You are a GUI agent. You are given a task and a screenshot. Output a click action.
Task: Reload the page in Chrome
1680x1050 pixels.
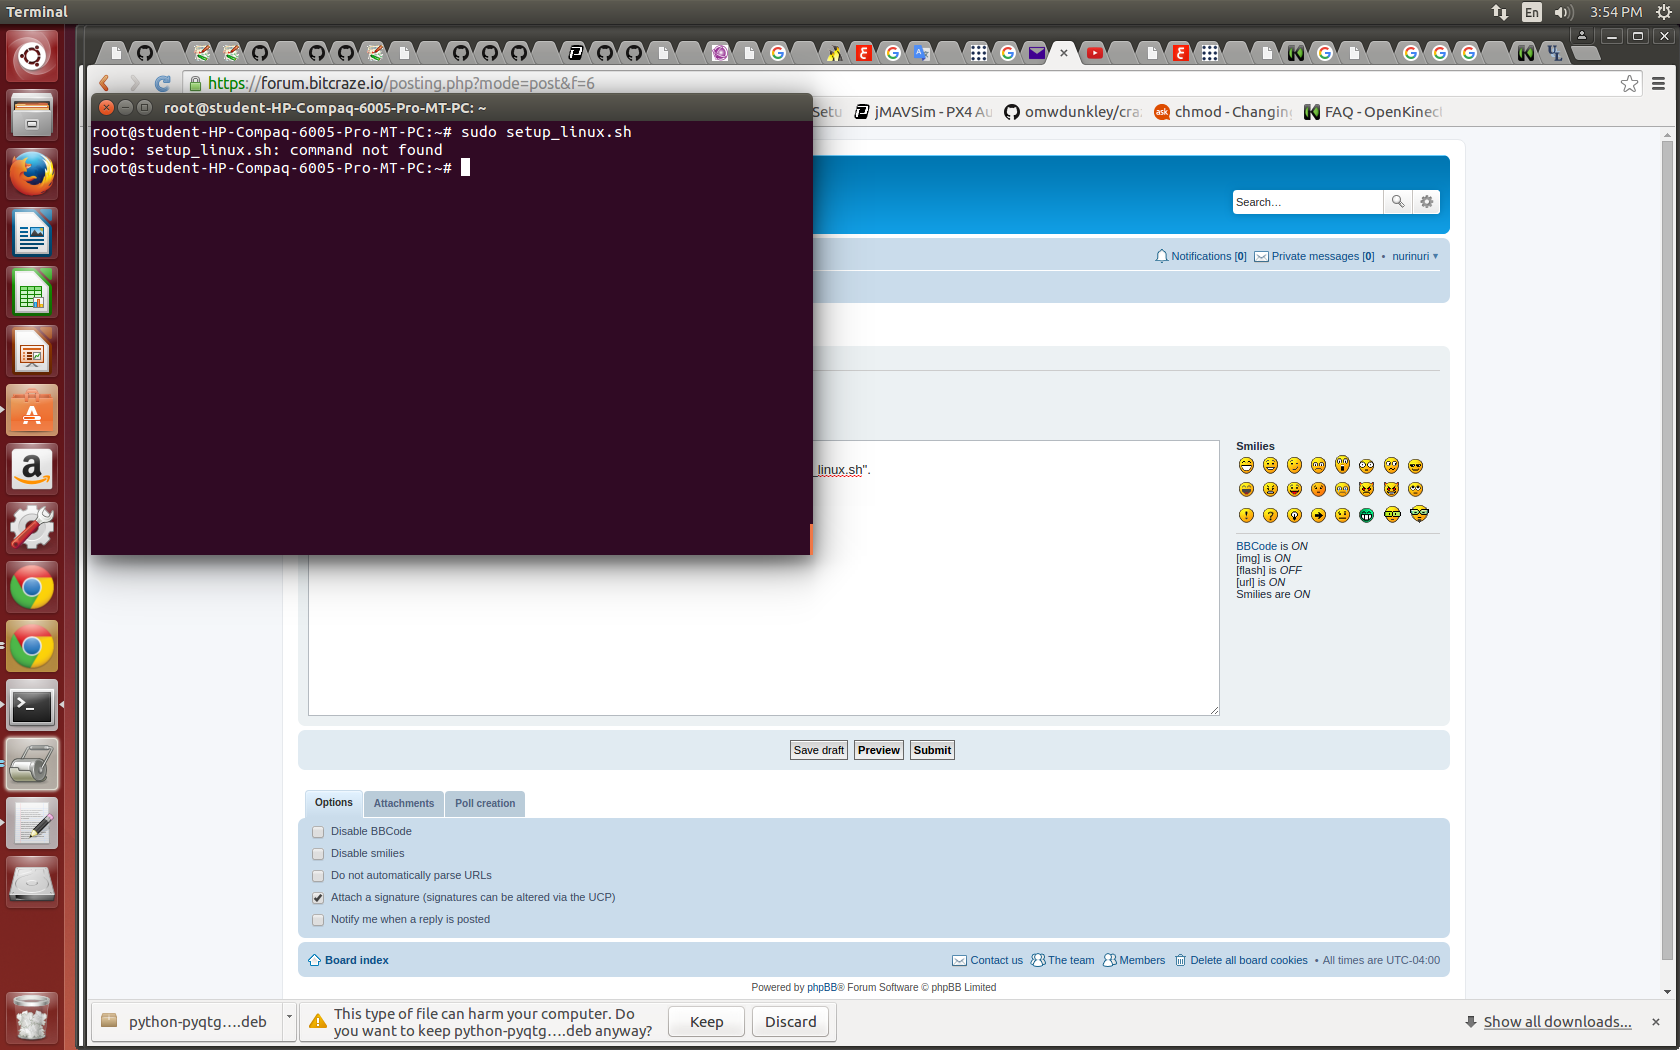(x=163, y=84)
